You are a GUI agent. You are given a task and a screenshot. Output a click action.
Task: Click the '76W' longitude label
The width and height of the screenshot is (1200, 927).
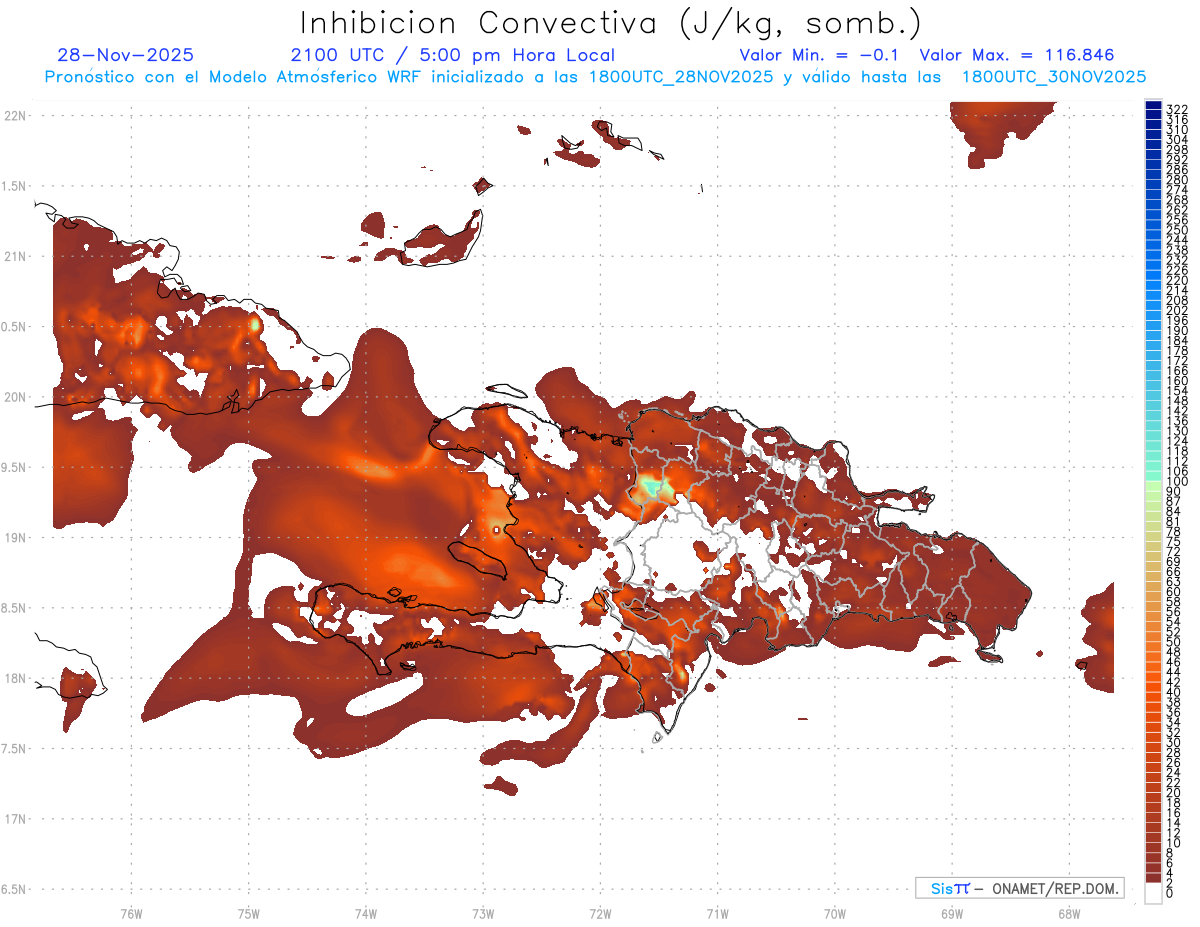[x=131, y=913]
